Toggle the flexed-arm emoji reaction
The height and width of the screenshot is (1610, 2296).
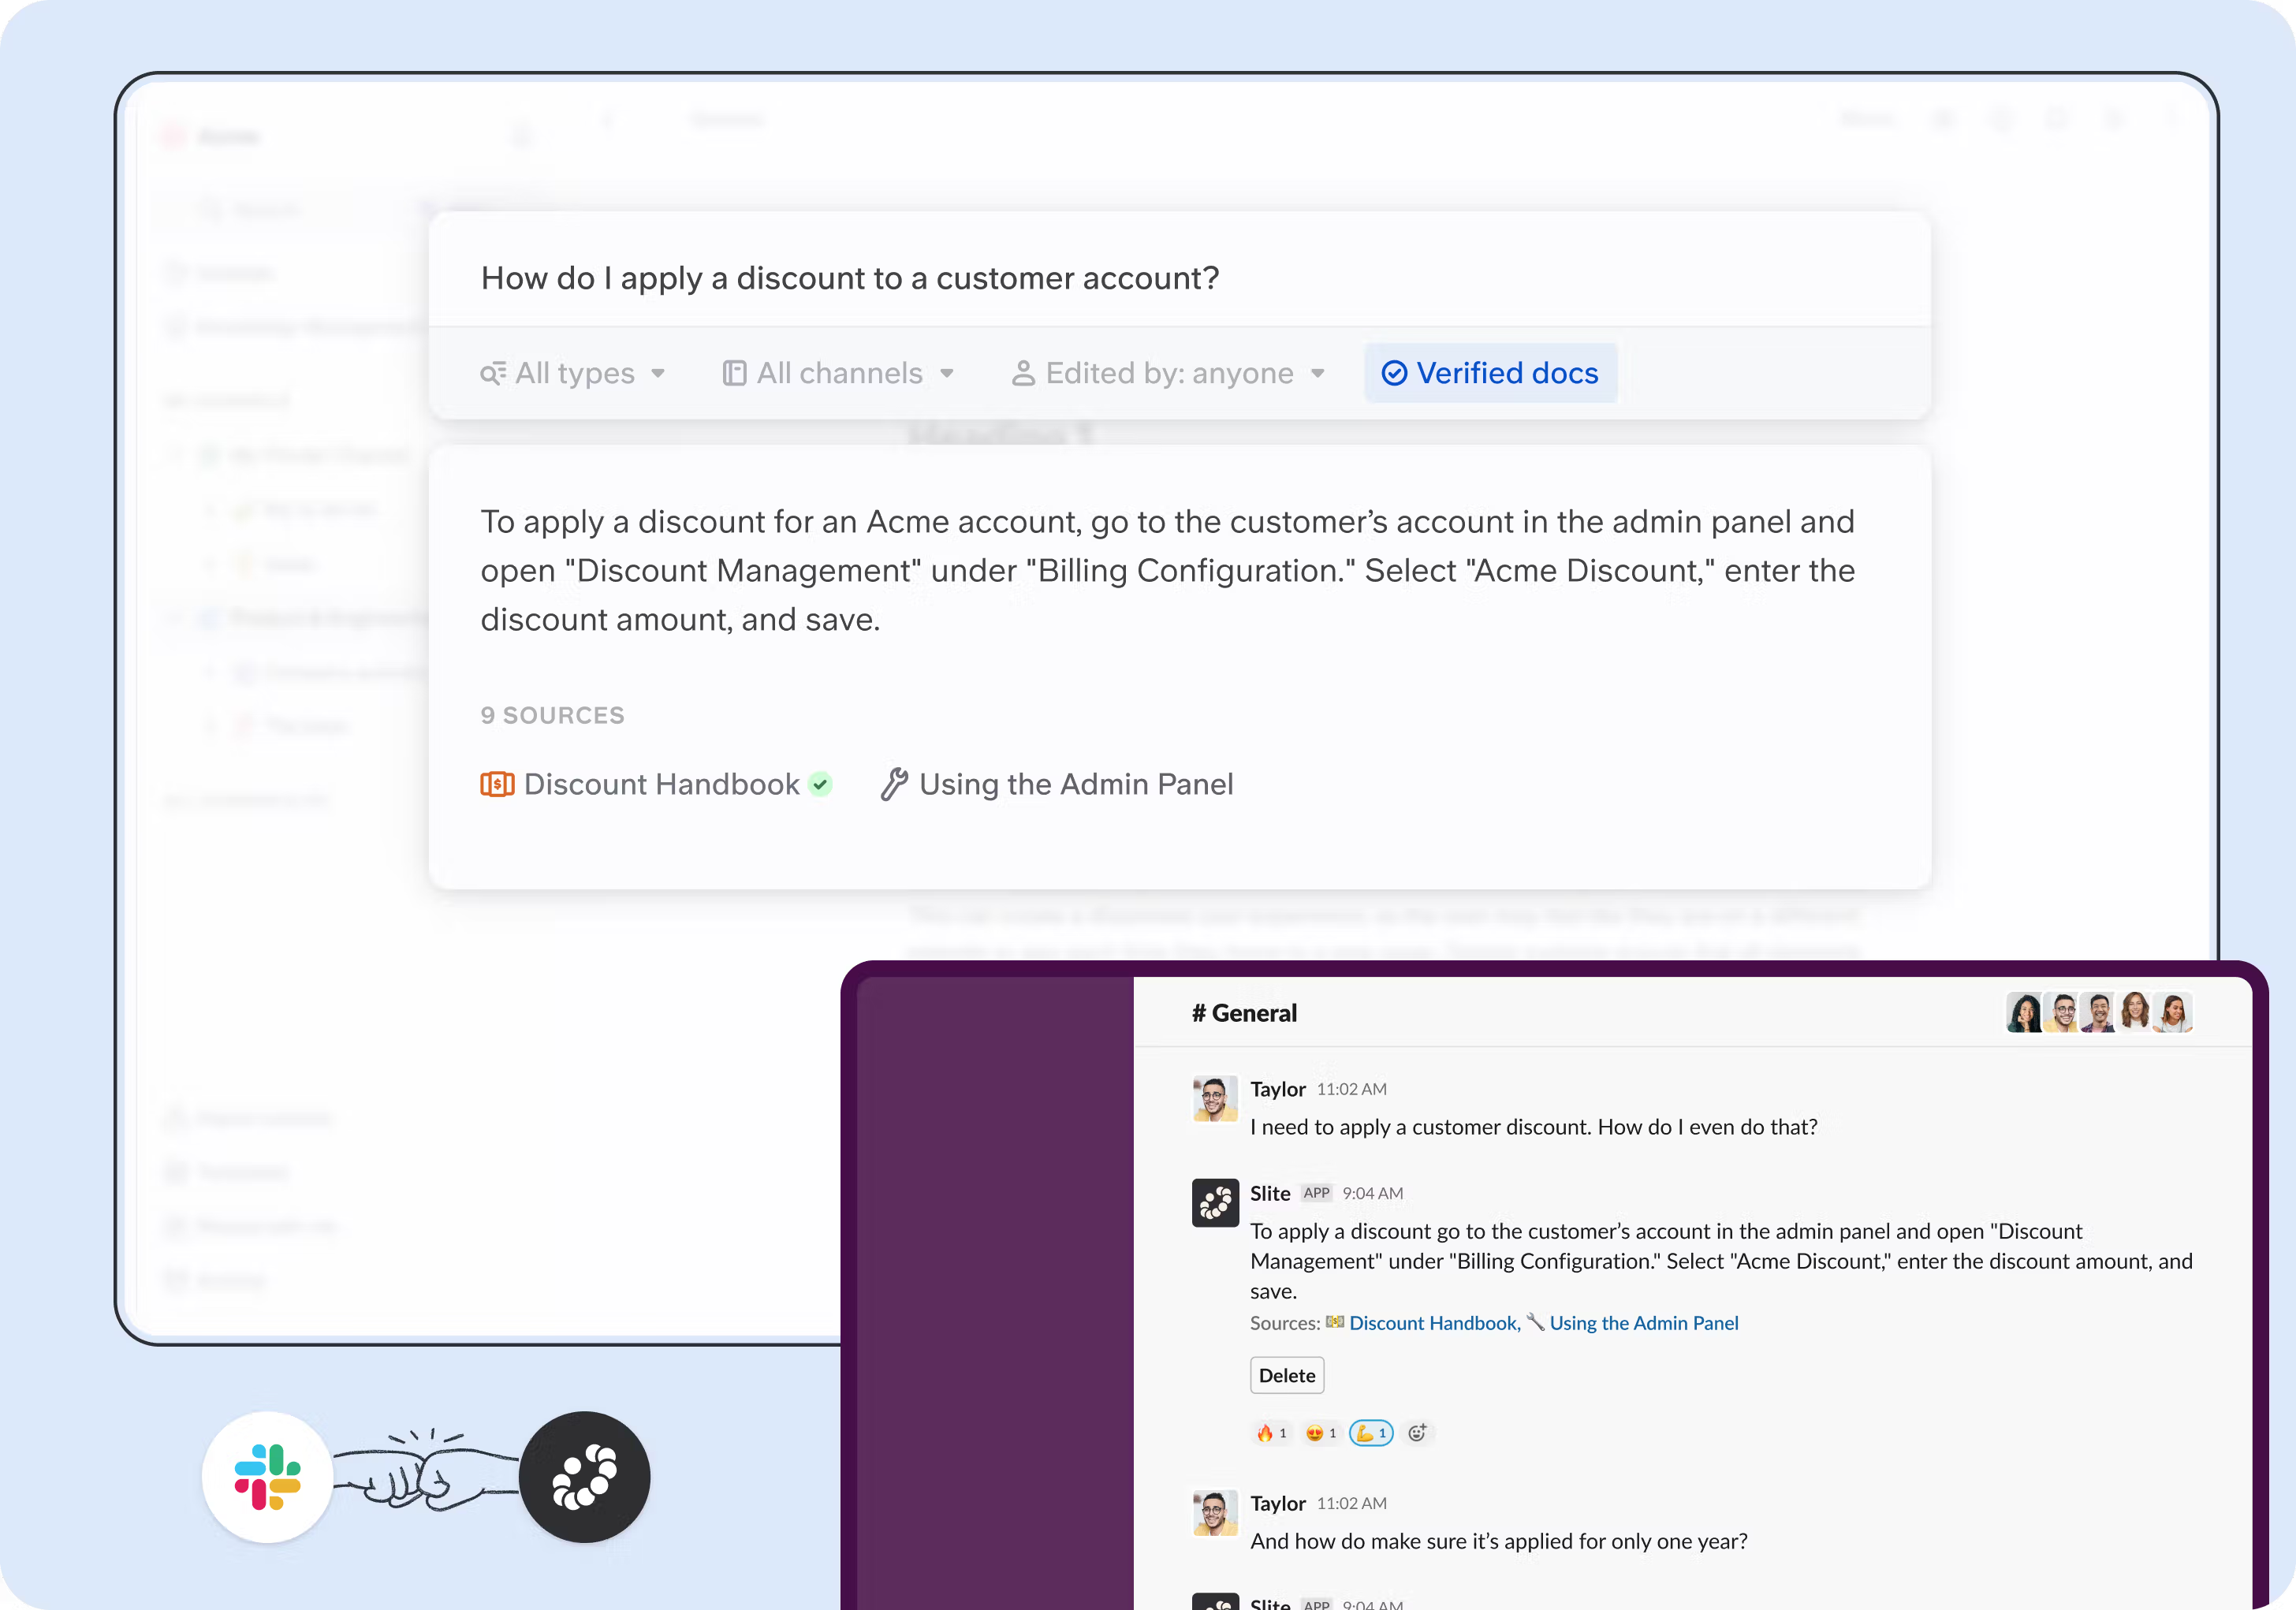pos(1371,1433)
